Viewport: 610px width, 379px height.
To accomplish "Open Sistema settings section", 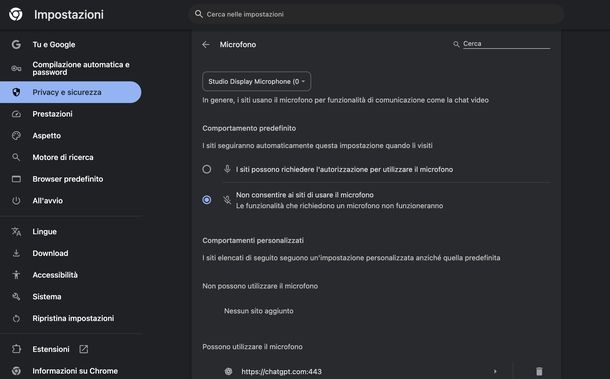I will point(71,297).
